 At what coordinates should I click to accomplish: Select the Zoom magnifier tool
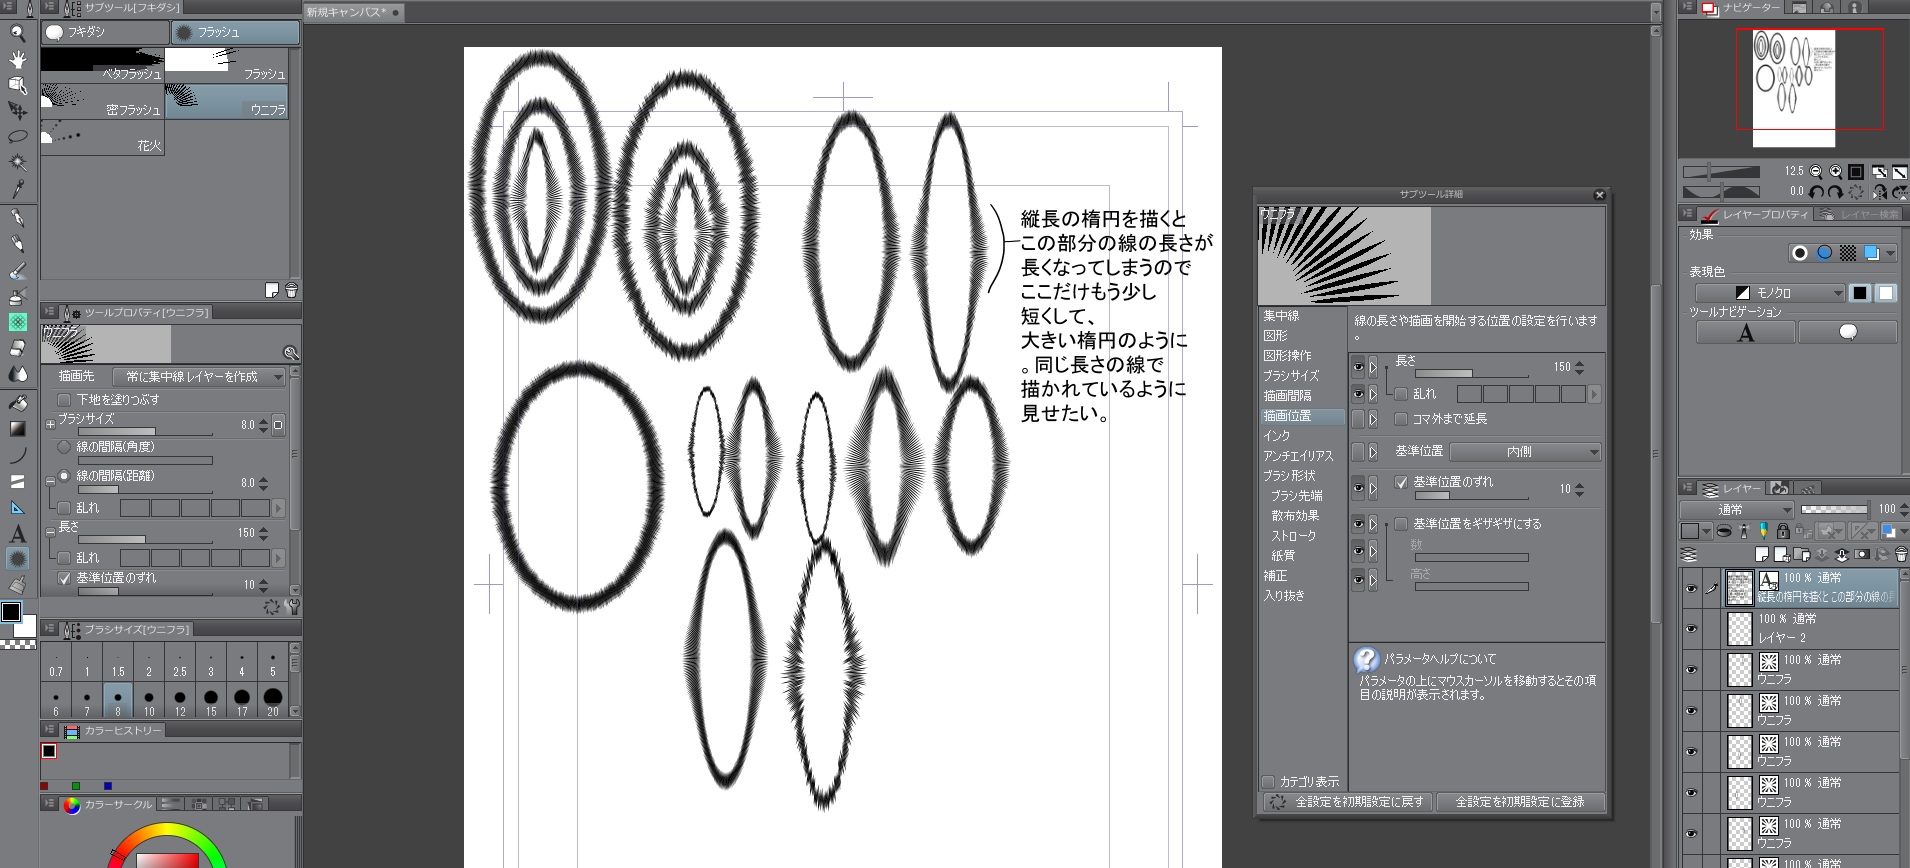(x=17, y=33)
